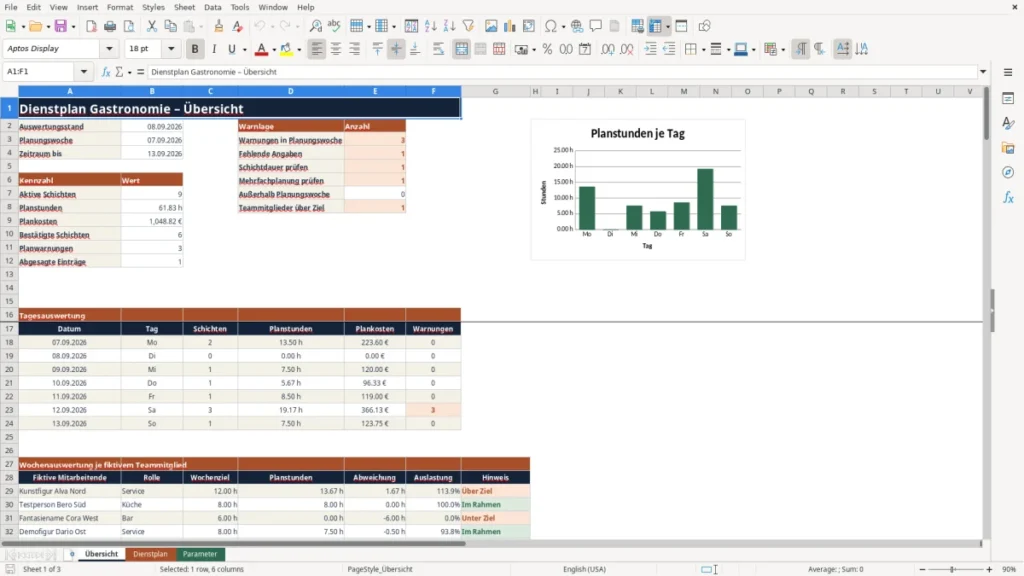Apply the highlighting background color swatch
This screenshot has width=1024, height=576.
pyautogui.click(x=286, y=49)
